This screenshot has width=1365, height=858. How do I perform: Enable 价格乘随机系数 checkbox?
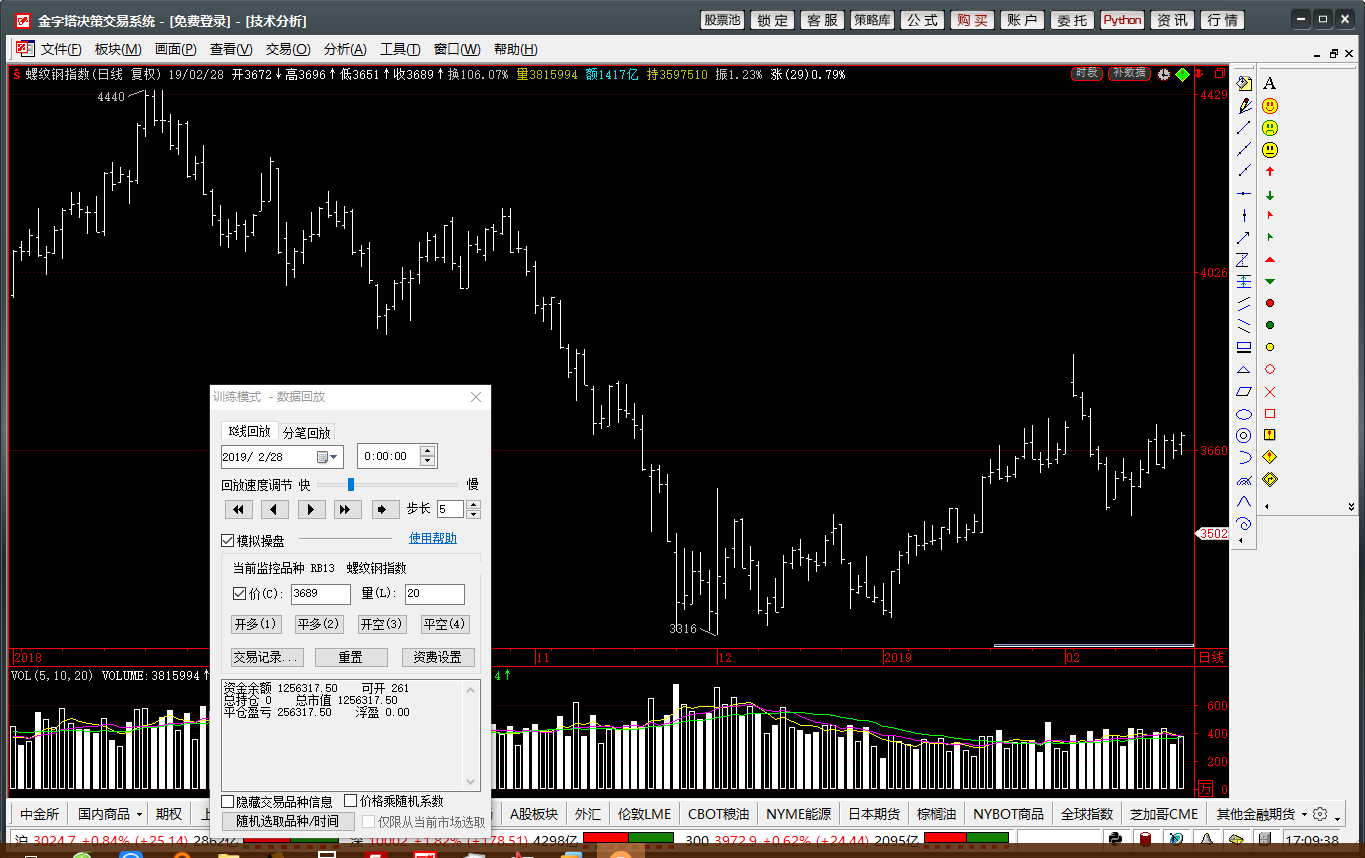click(x=351, y=801)
